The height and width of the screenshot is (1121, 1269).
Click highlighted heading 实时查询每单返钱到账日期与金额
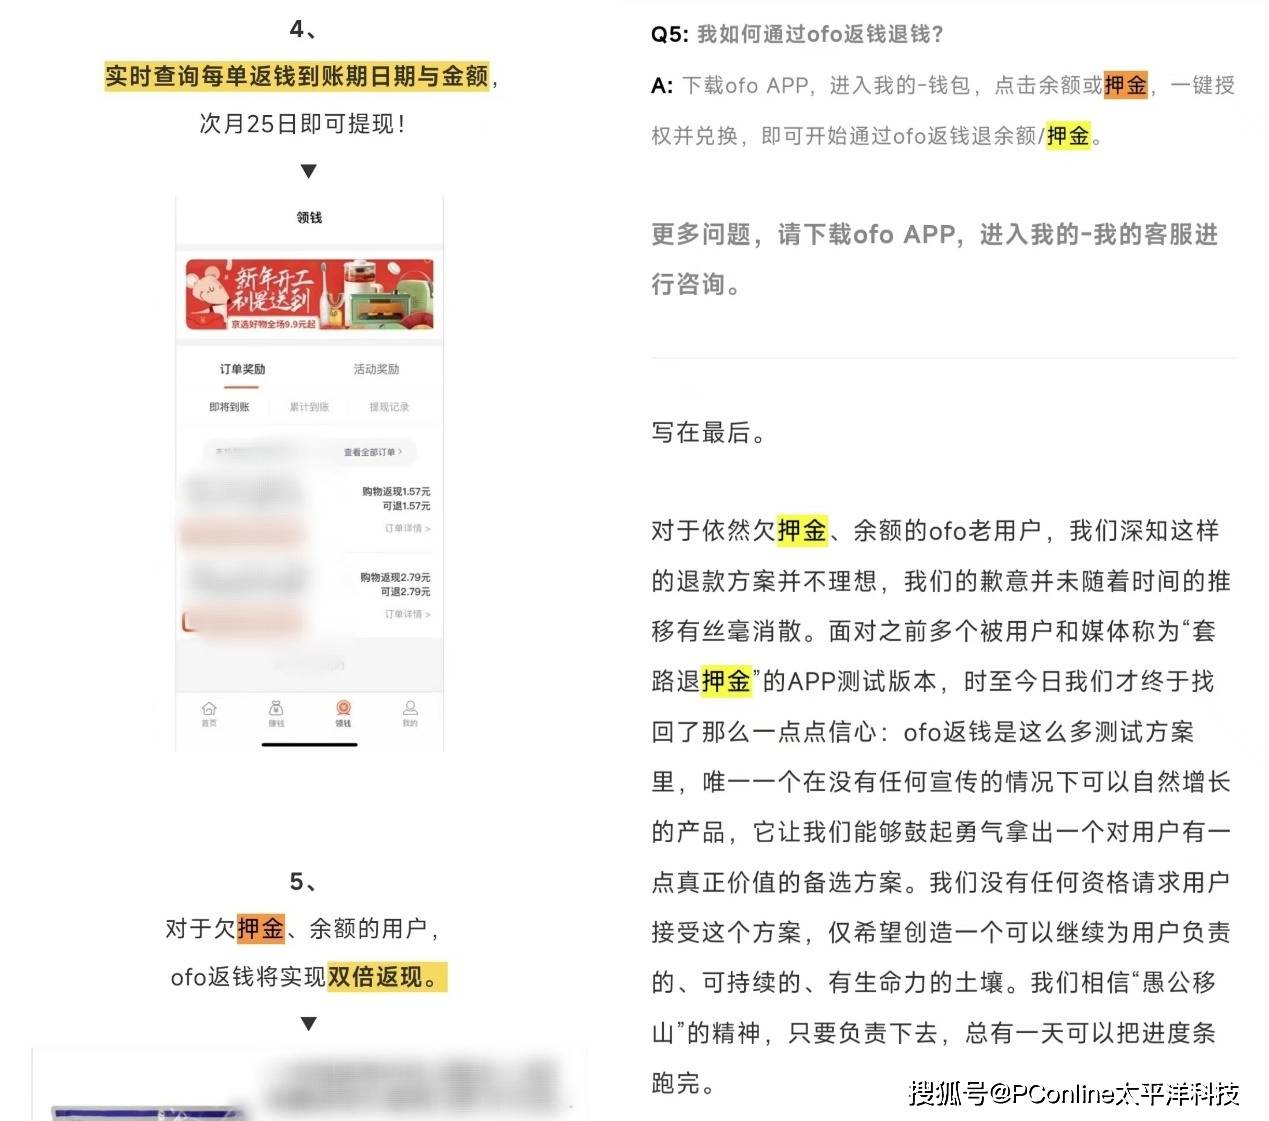pos(297,76)
